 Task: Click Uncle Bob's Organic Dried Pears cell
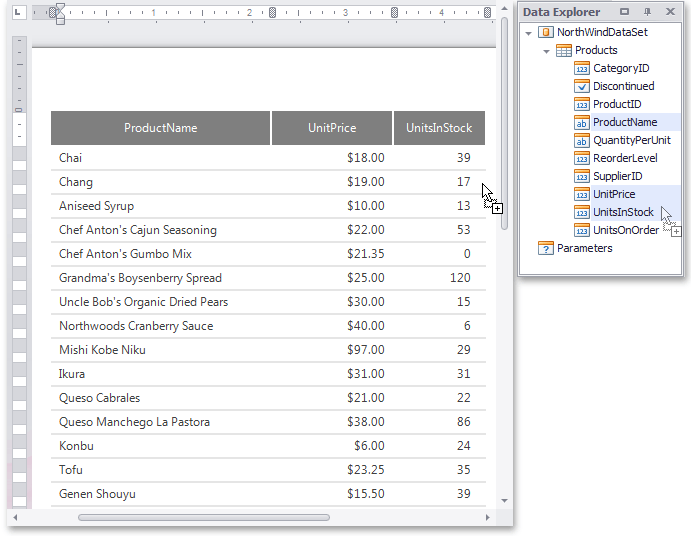160,302
